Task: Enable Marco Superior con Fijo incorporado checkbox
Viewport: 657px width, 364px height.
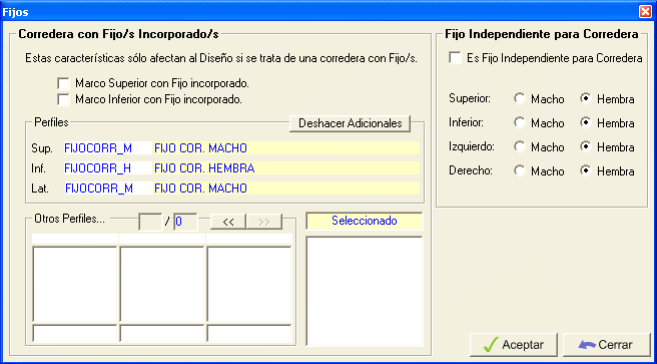Action: pos(63,83)
